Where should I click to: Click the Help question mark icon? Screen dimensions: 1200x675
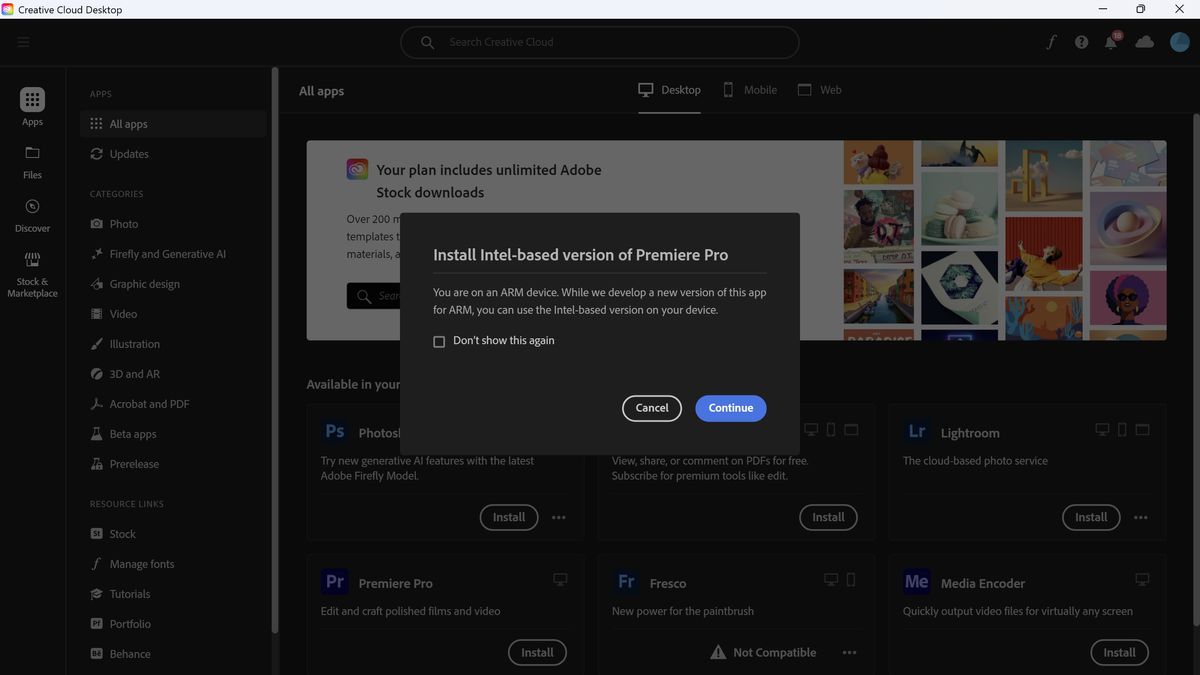(1081, 42)
